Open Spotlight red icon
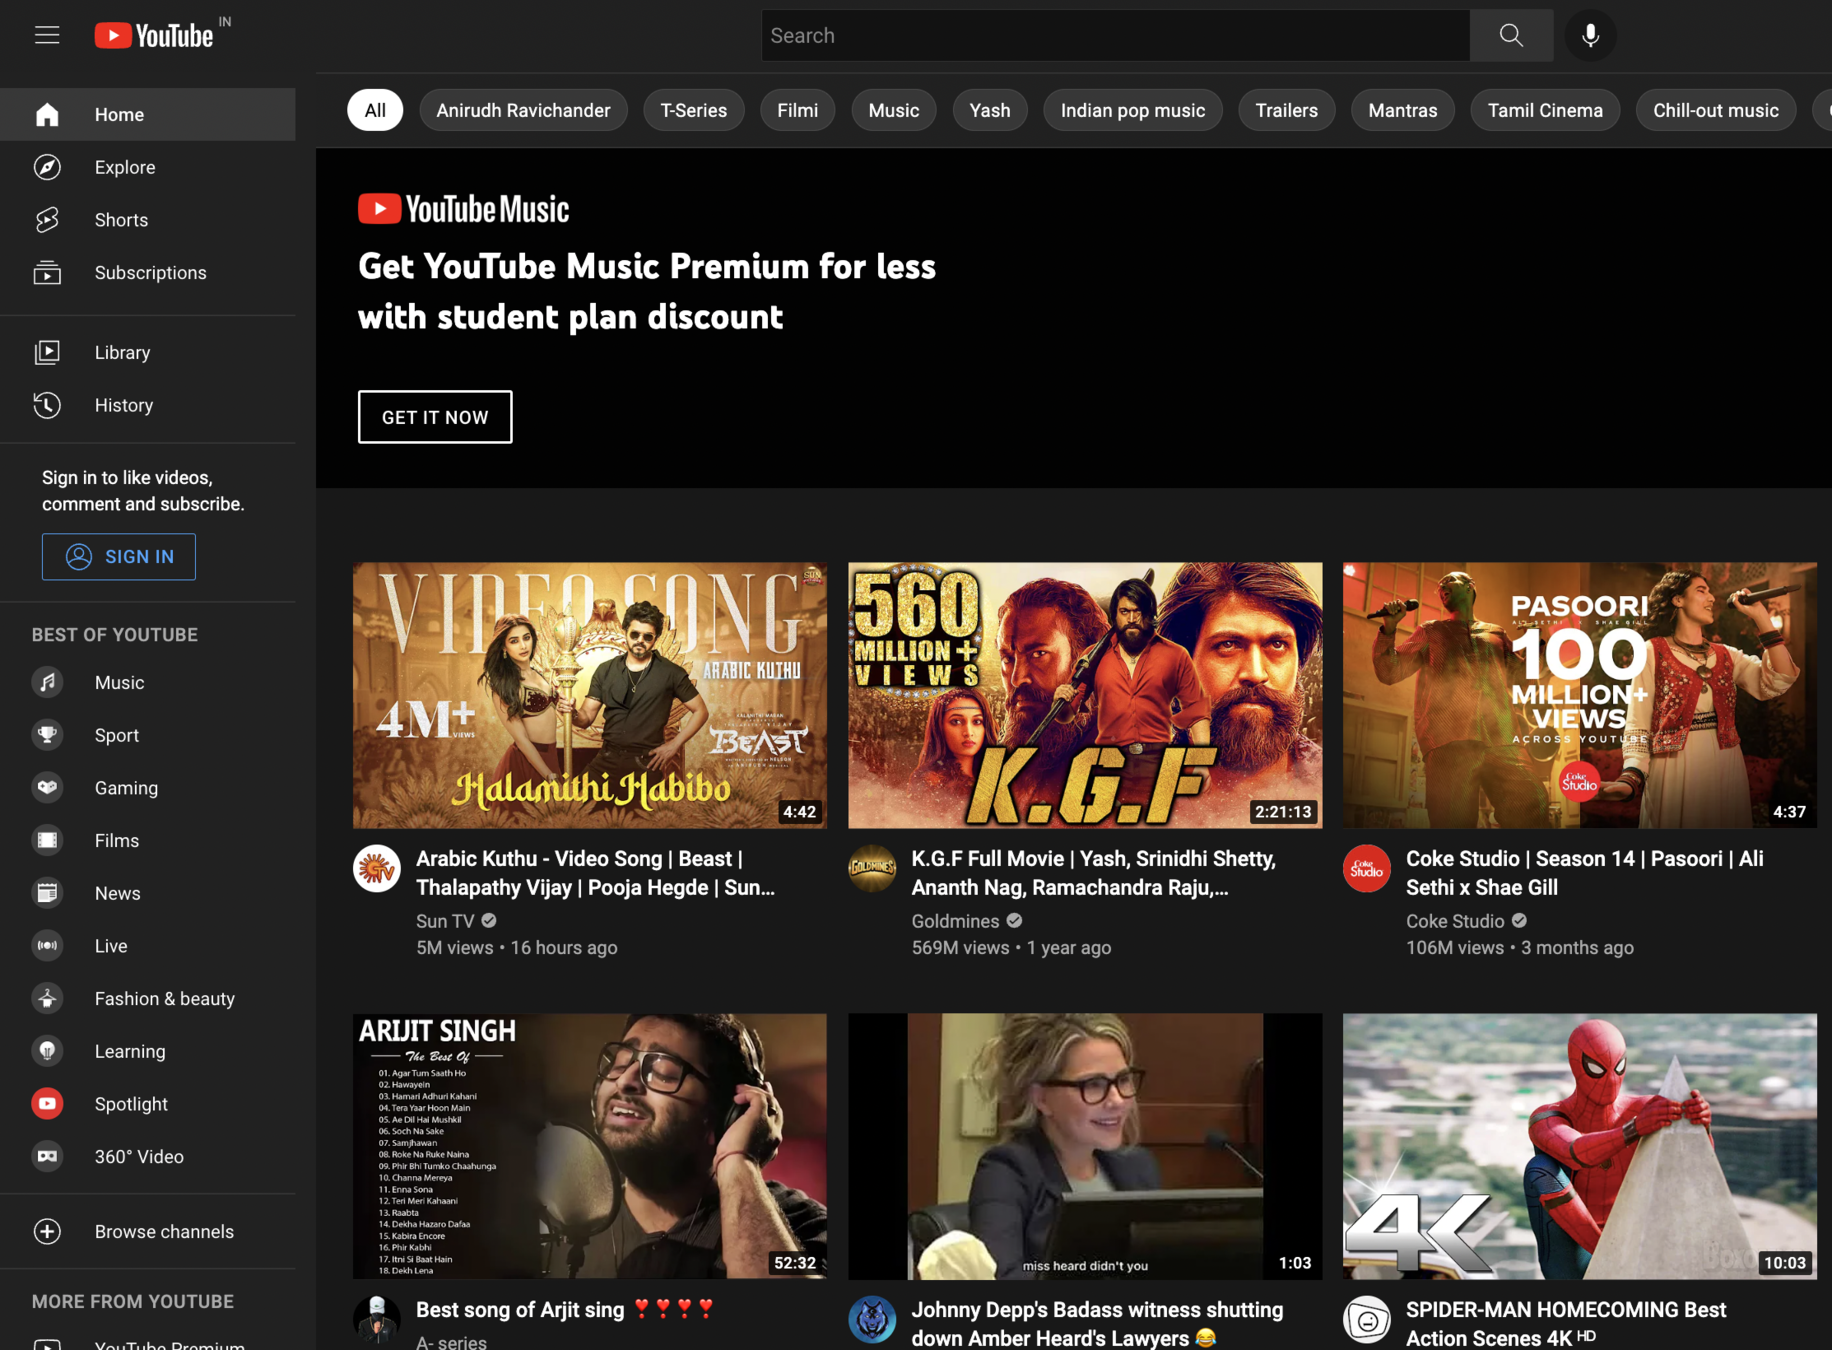1832x1350 pixels. tap(47, 1104)
